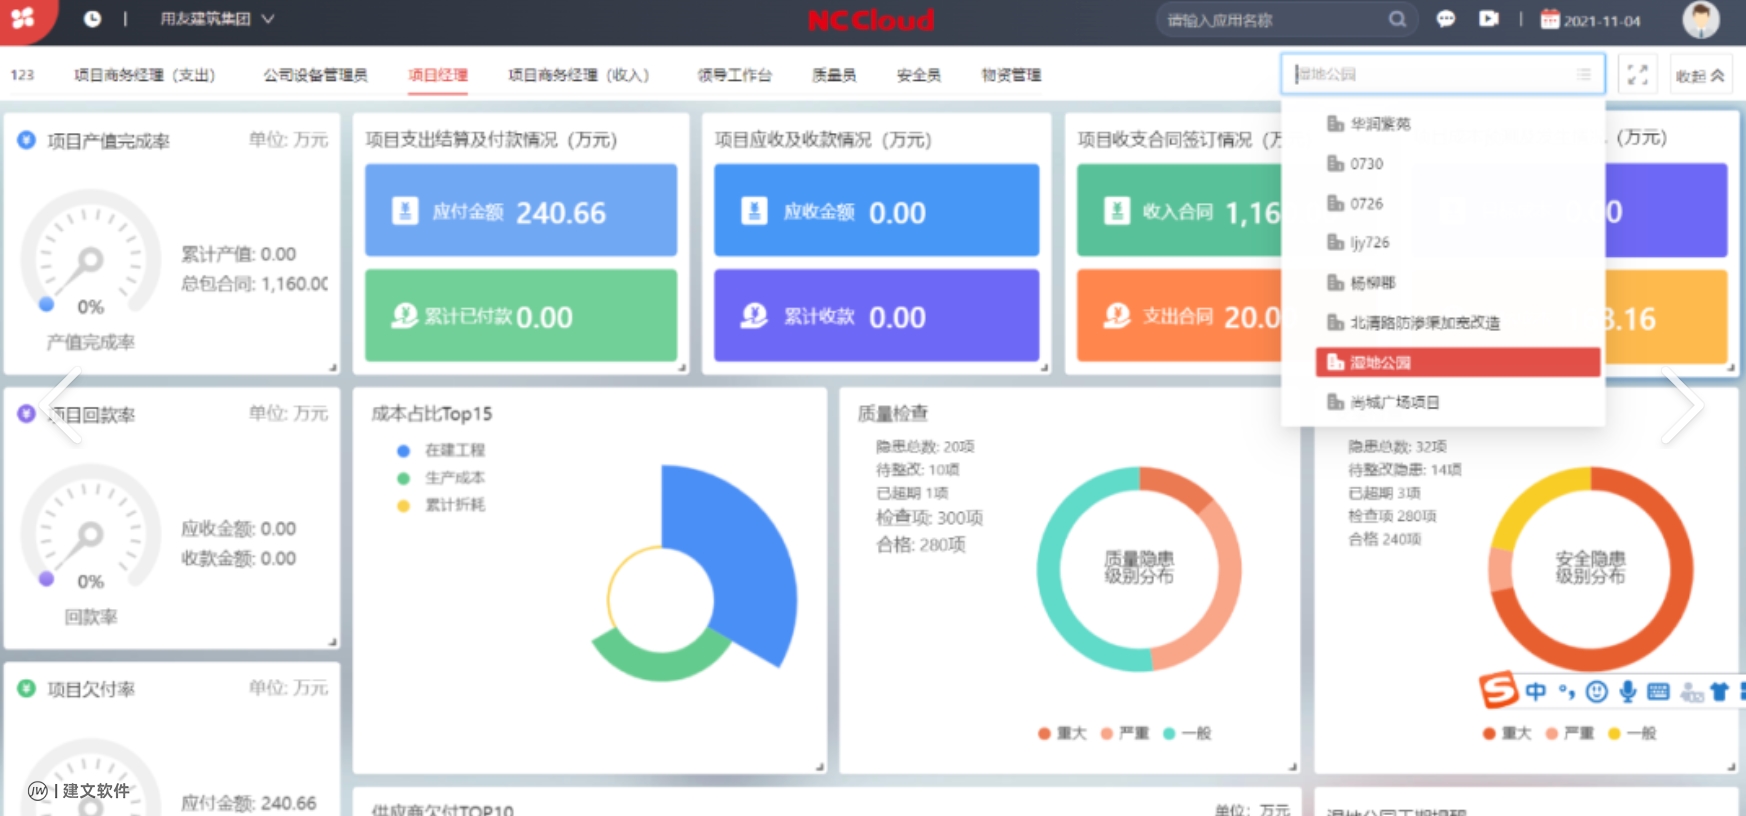
Task: Toggle 在建工程 legend in cost chart
Action: tap(441, 451)
